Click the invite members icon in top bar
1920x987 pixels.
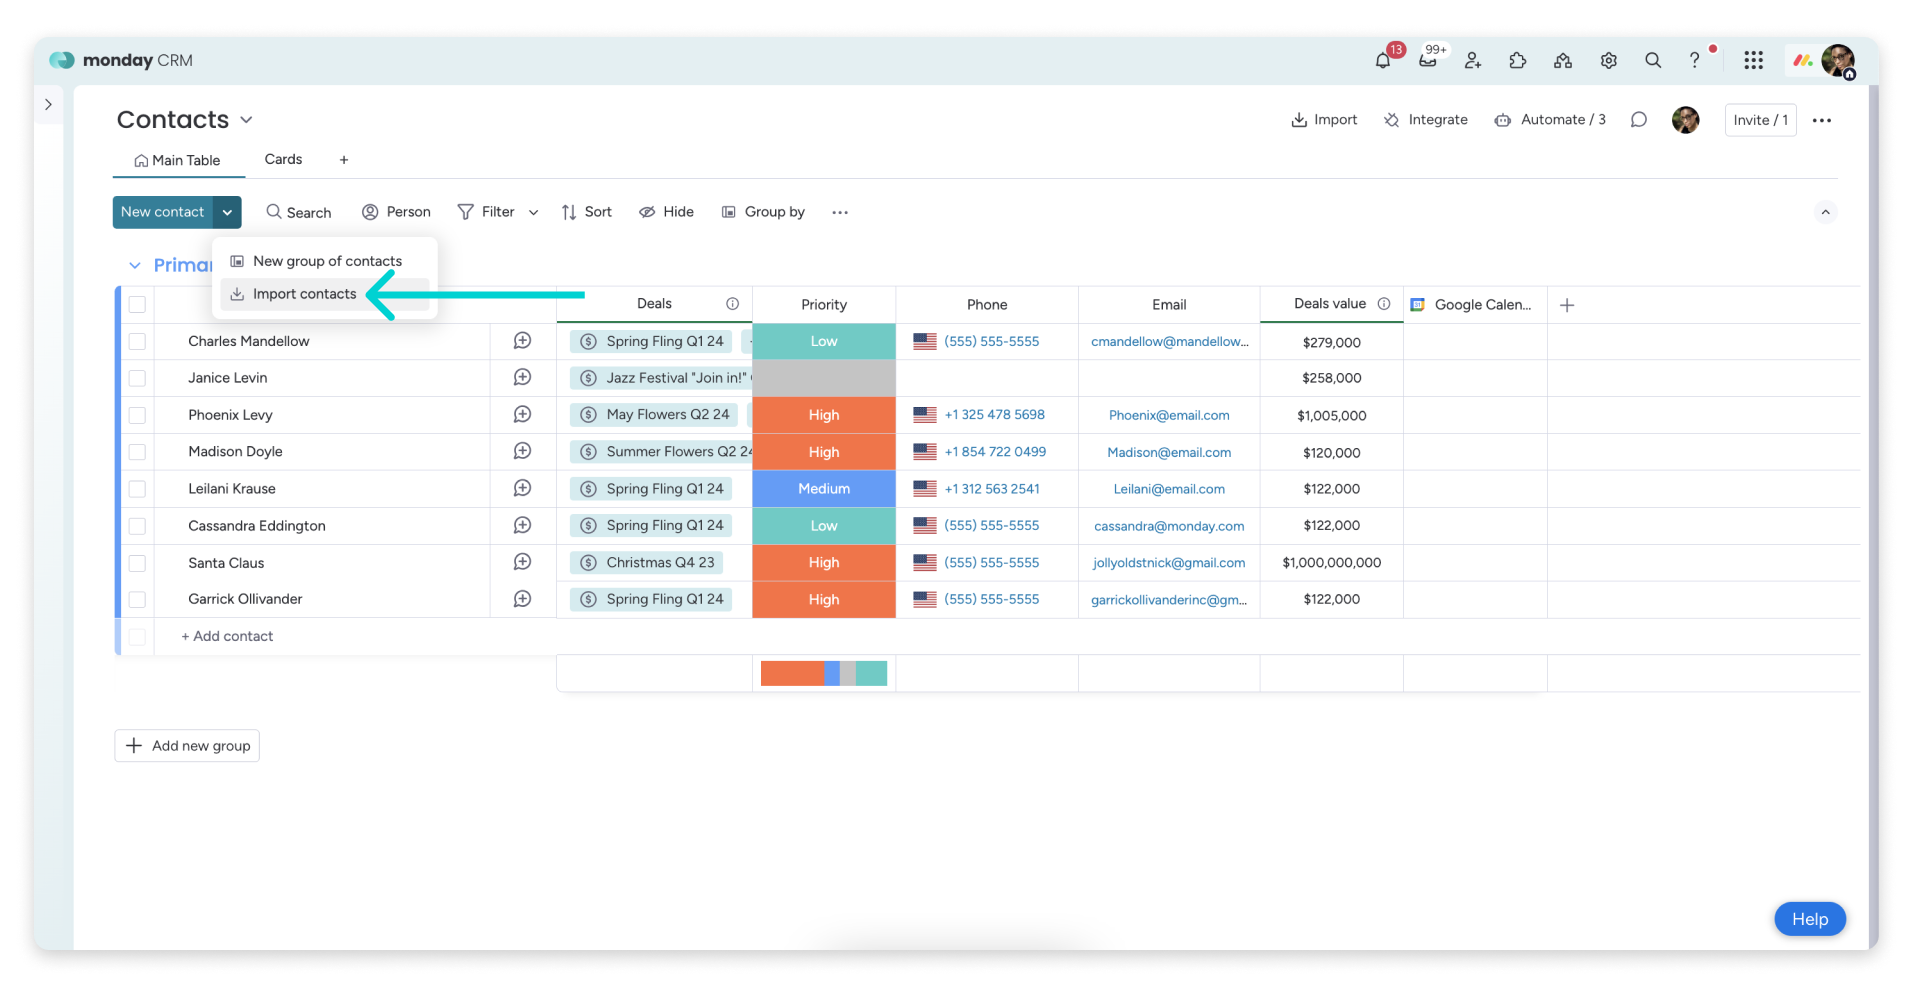coord(1473,60)
